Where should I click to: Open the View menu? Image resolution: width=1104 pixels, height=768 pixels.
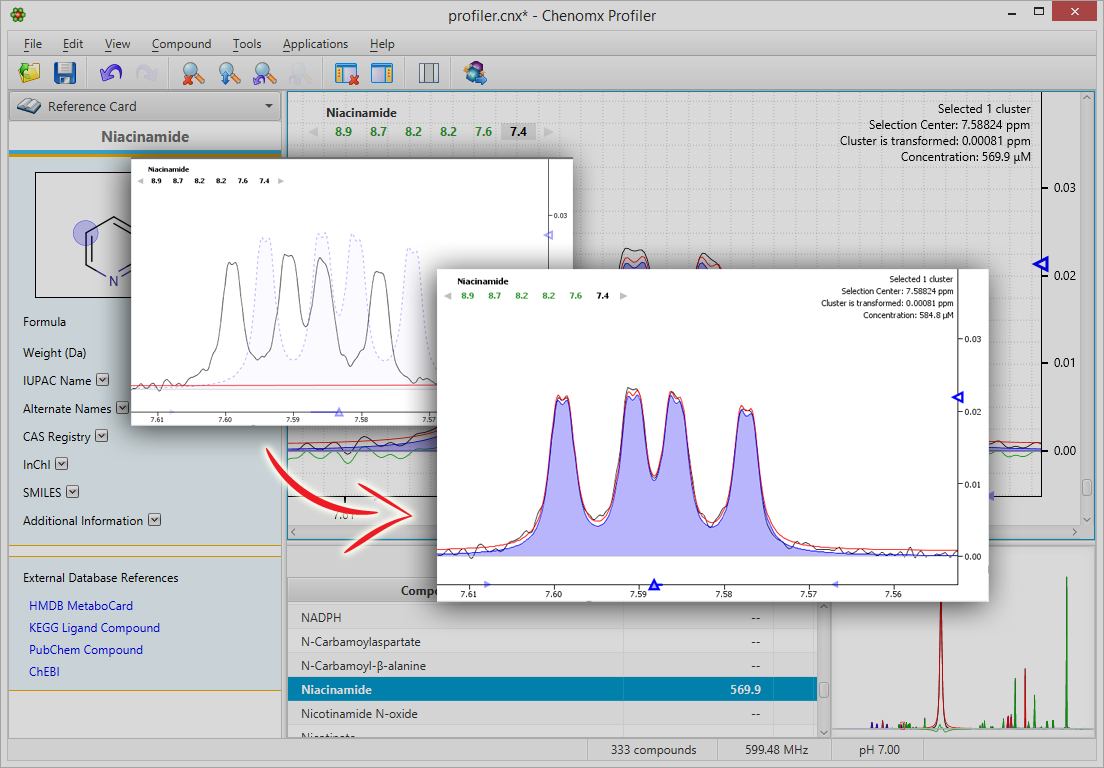(x=117, y=44)
